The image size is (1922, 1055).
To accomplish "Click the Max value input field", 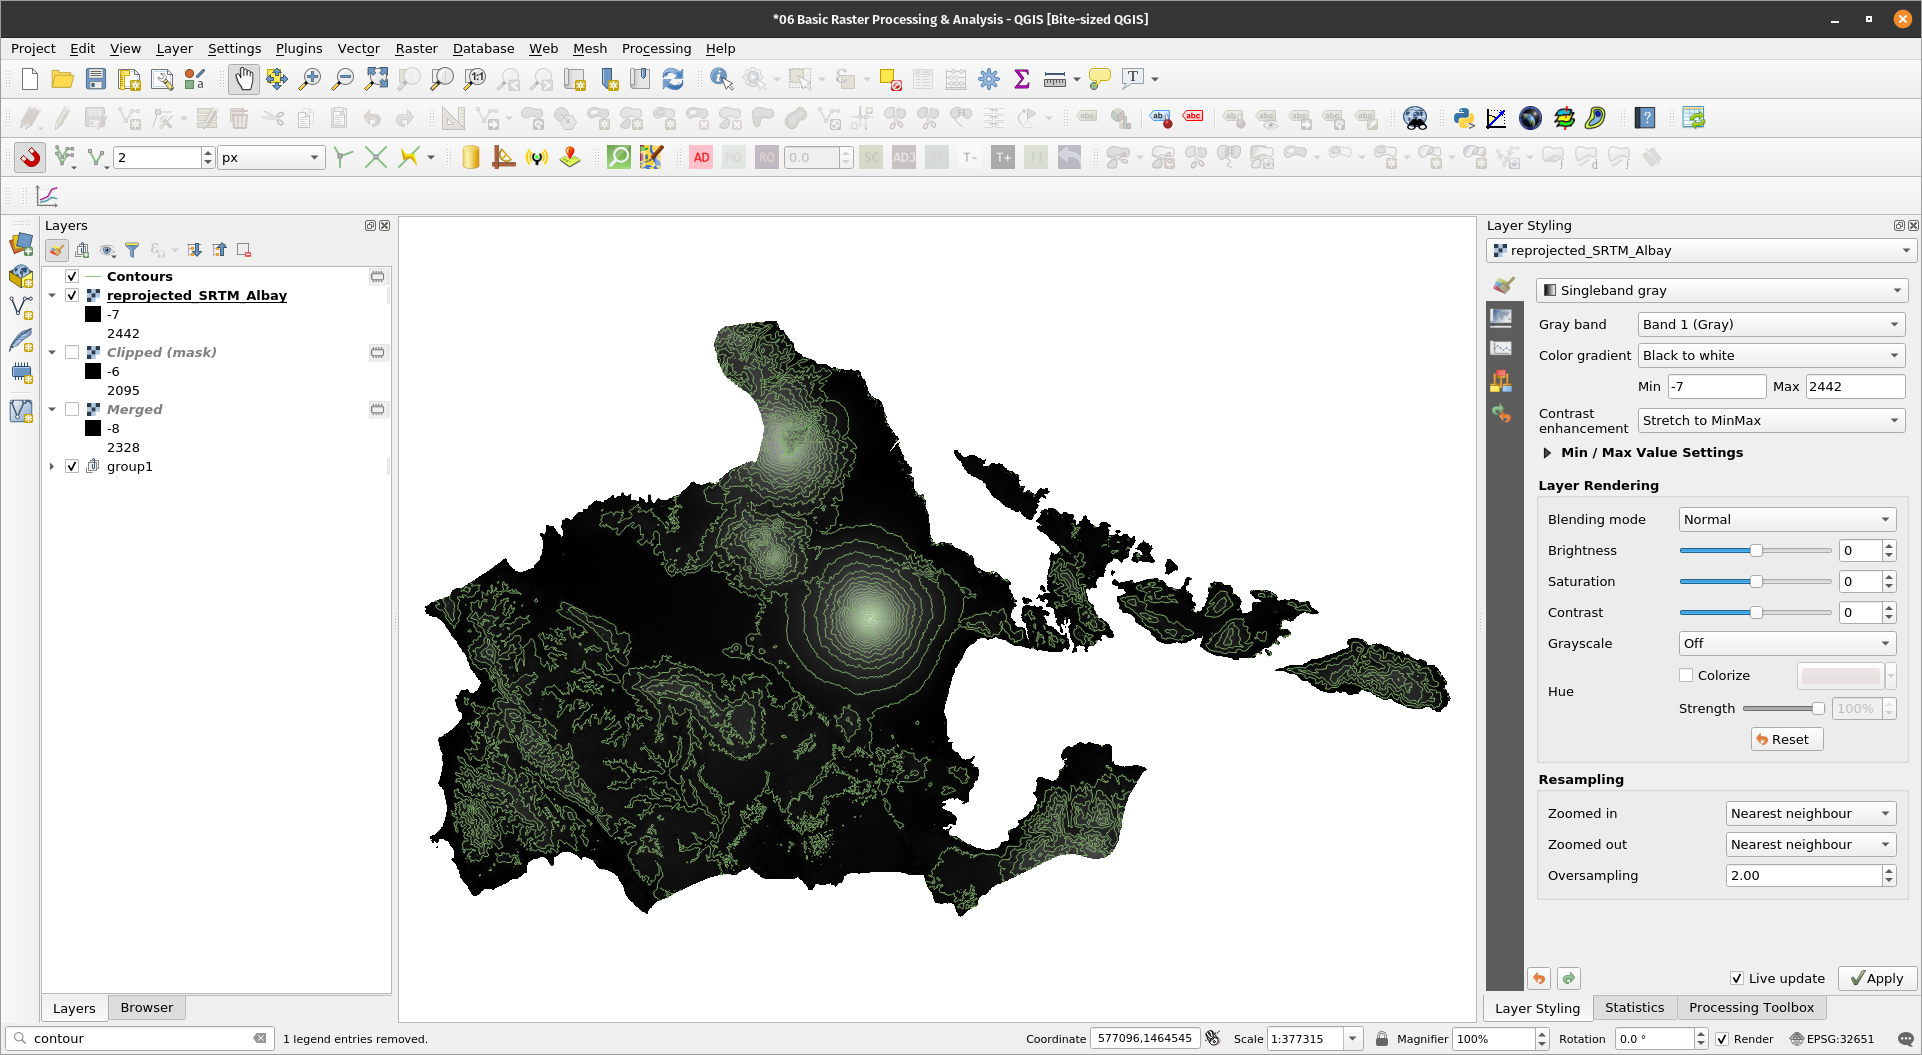I will (1853, 386).
